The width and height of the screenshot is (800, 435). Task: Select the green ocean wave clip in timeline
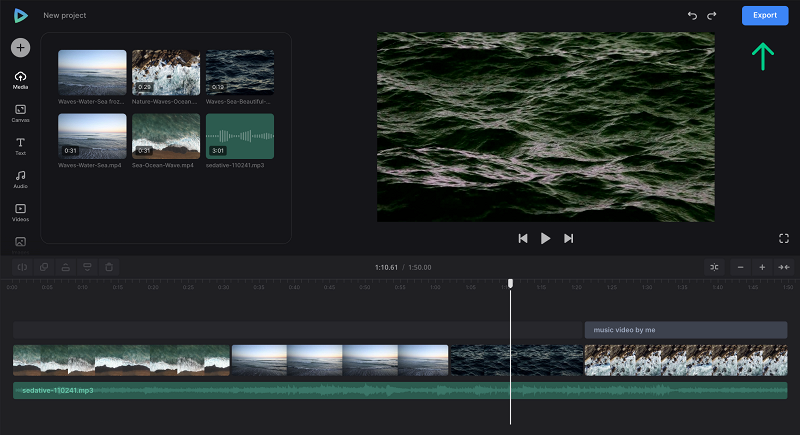pyautogui.click(x=121, y=360)
